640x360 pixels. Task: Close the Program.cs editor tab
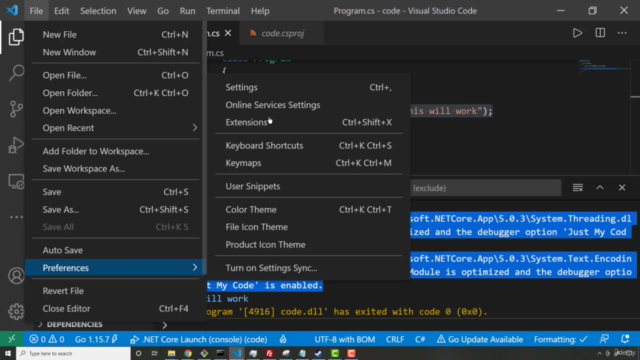tap(228, 33)
